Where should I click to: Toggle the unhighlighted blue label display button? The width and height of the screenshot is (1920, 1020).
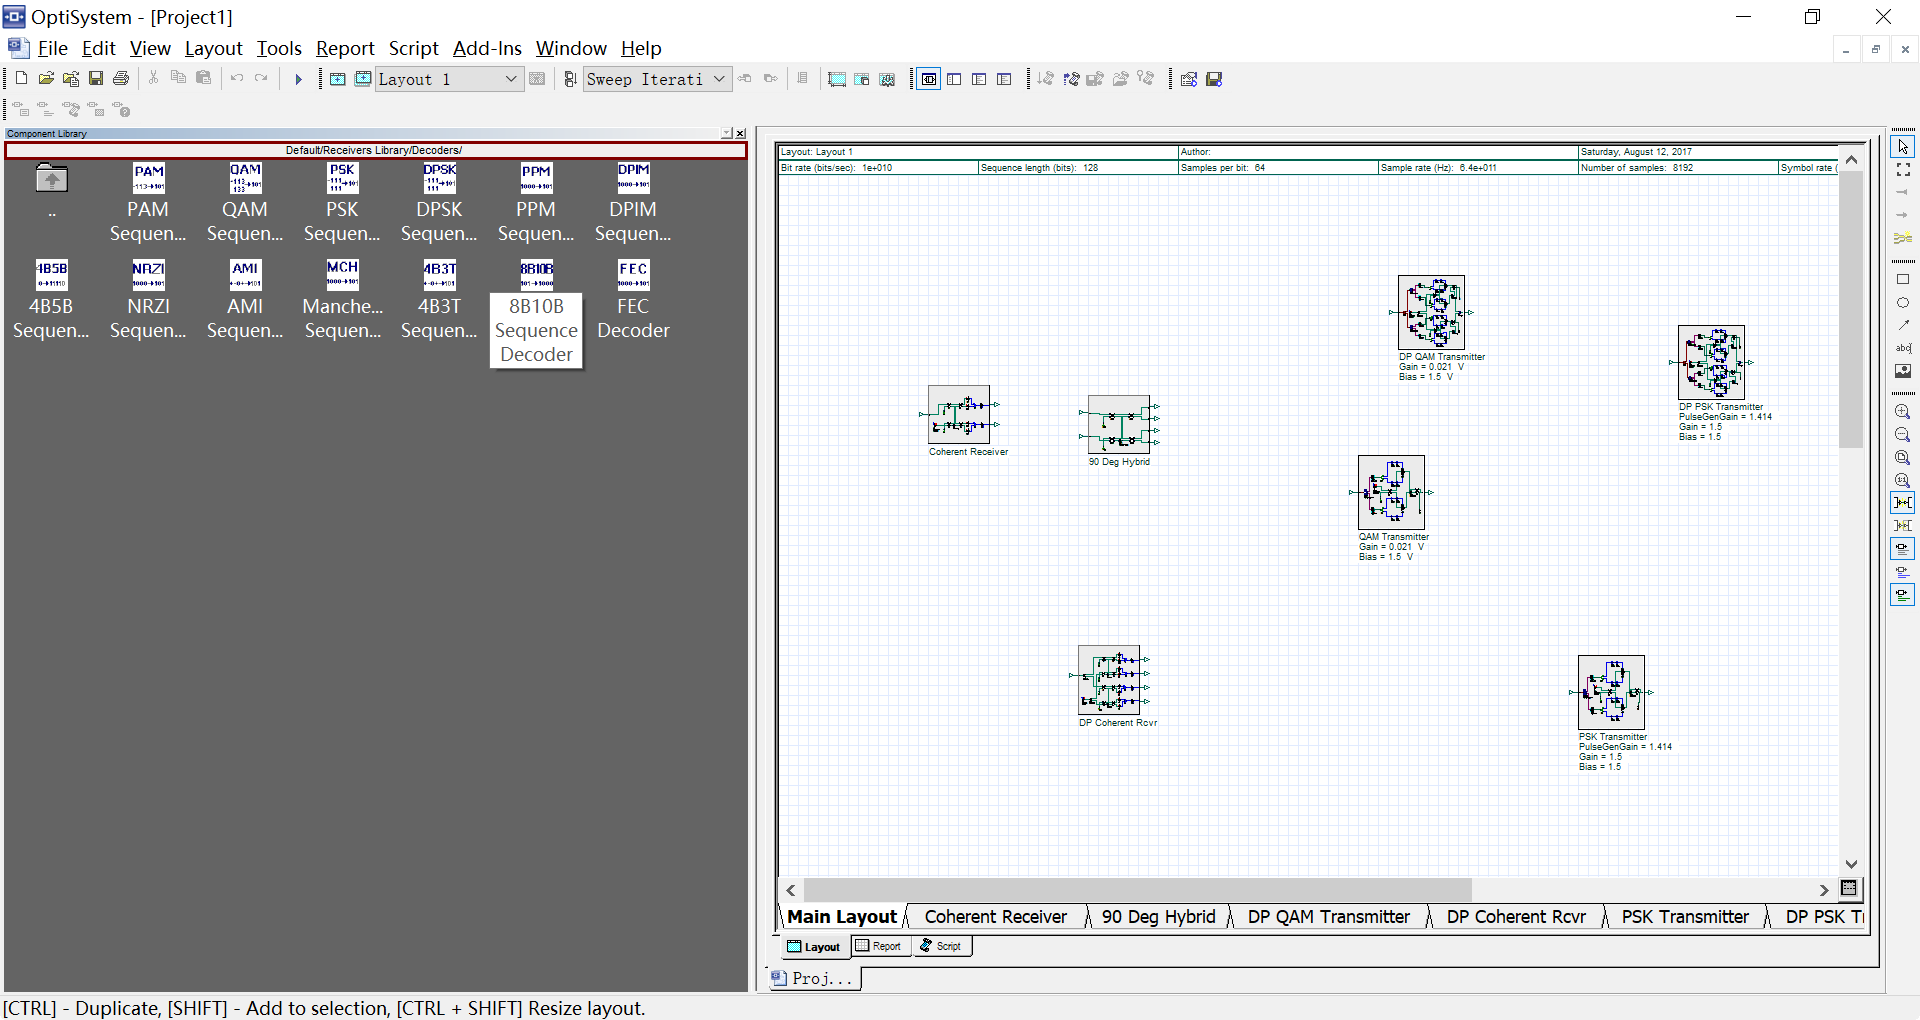tap(1903, 572)
